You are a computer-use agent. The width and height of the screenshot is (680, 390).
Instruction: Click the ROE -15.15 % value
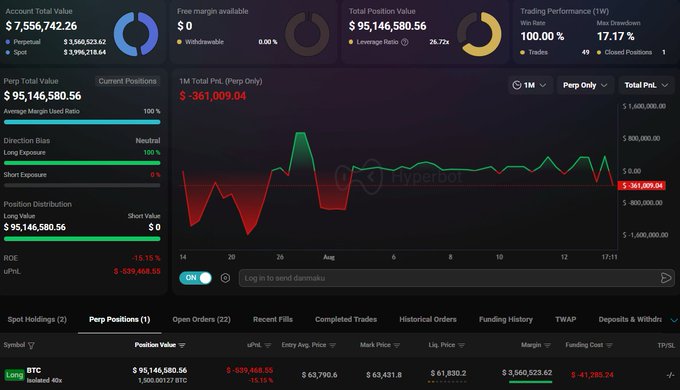click(146, 258)
